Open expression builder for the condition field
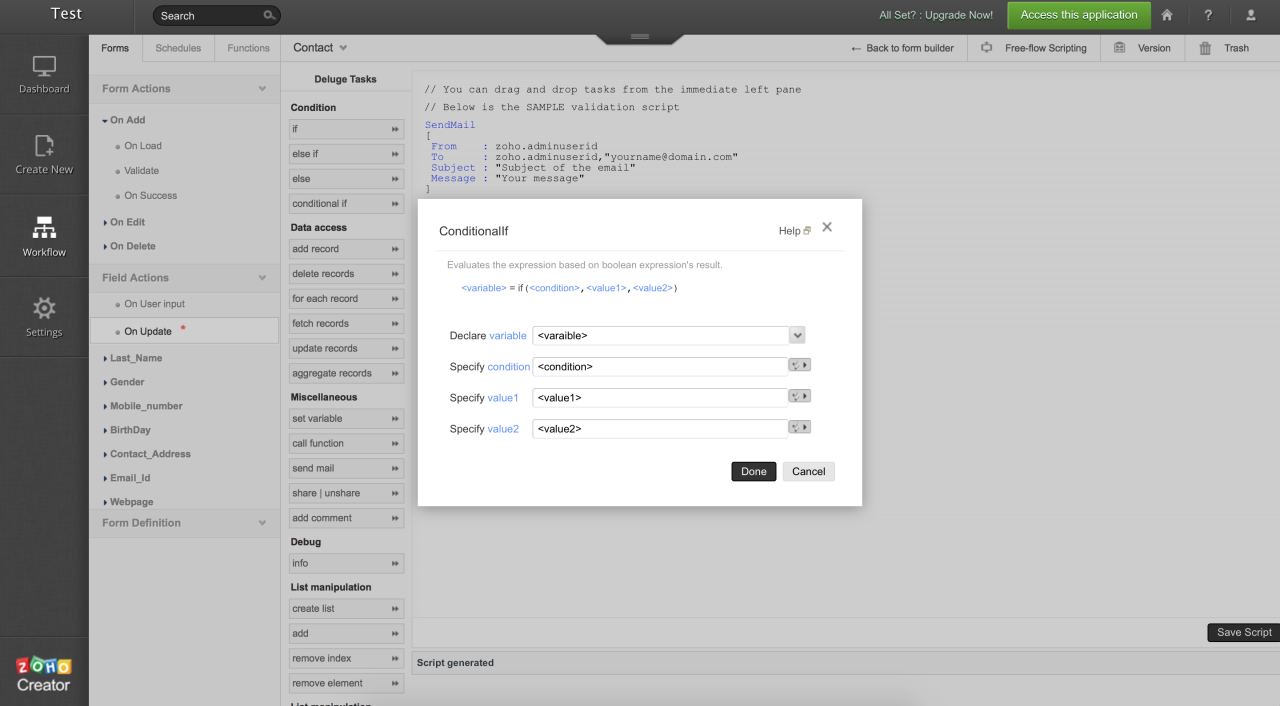This screenshot has width=1280, height=706. (x=800, y=365)
